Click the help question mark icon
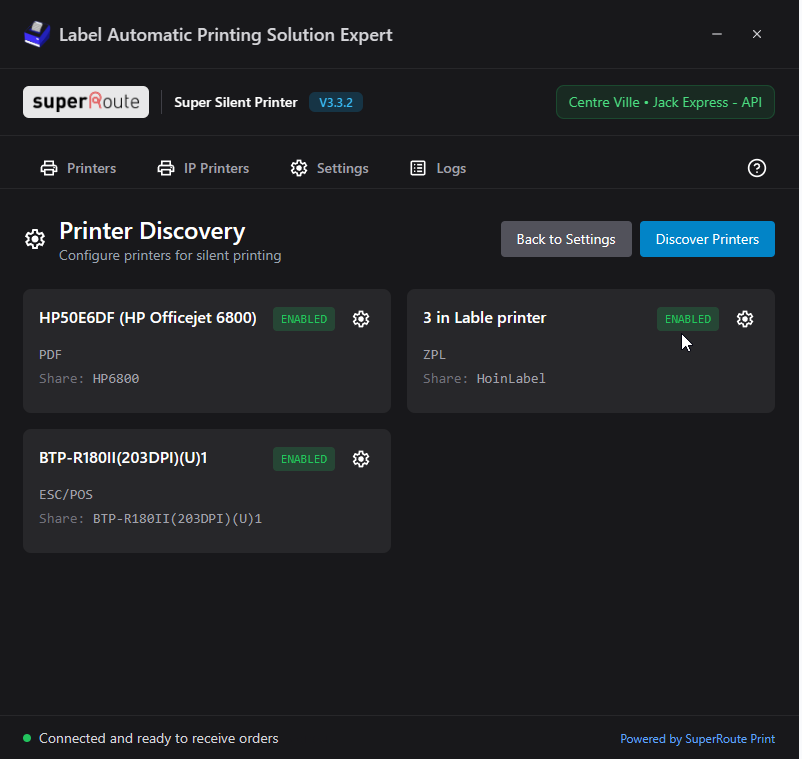This screenshot has height=759, width=802. [x=757, y=168]
